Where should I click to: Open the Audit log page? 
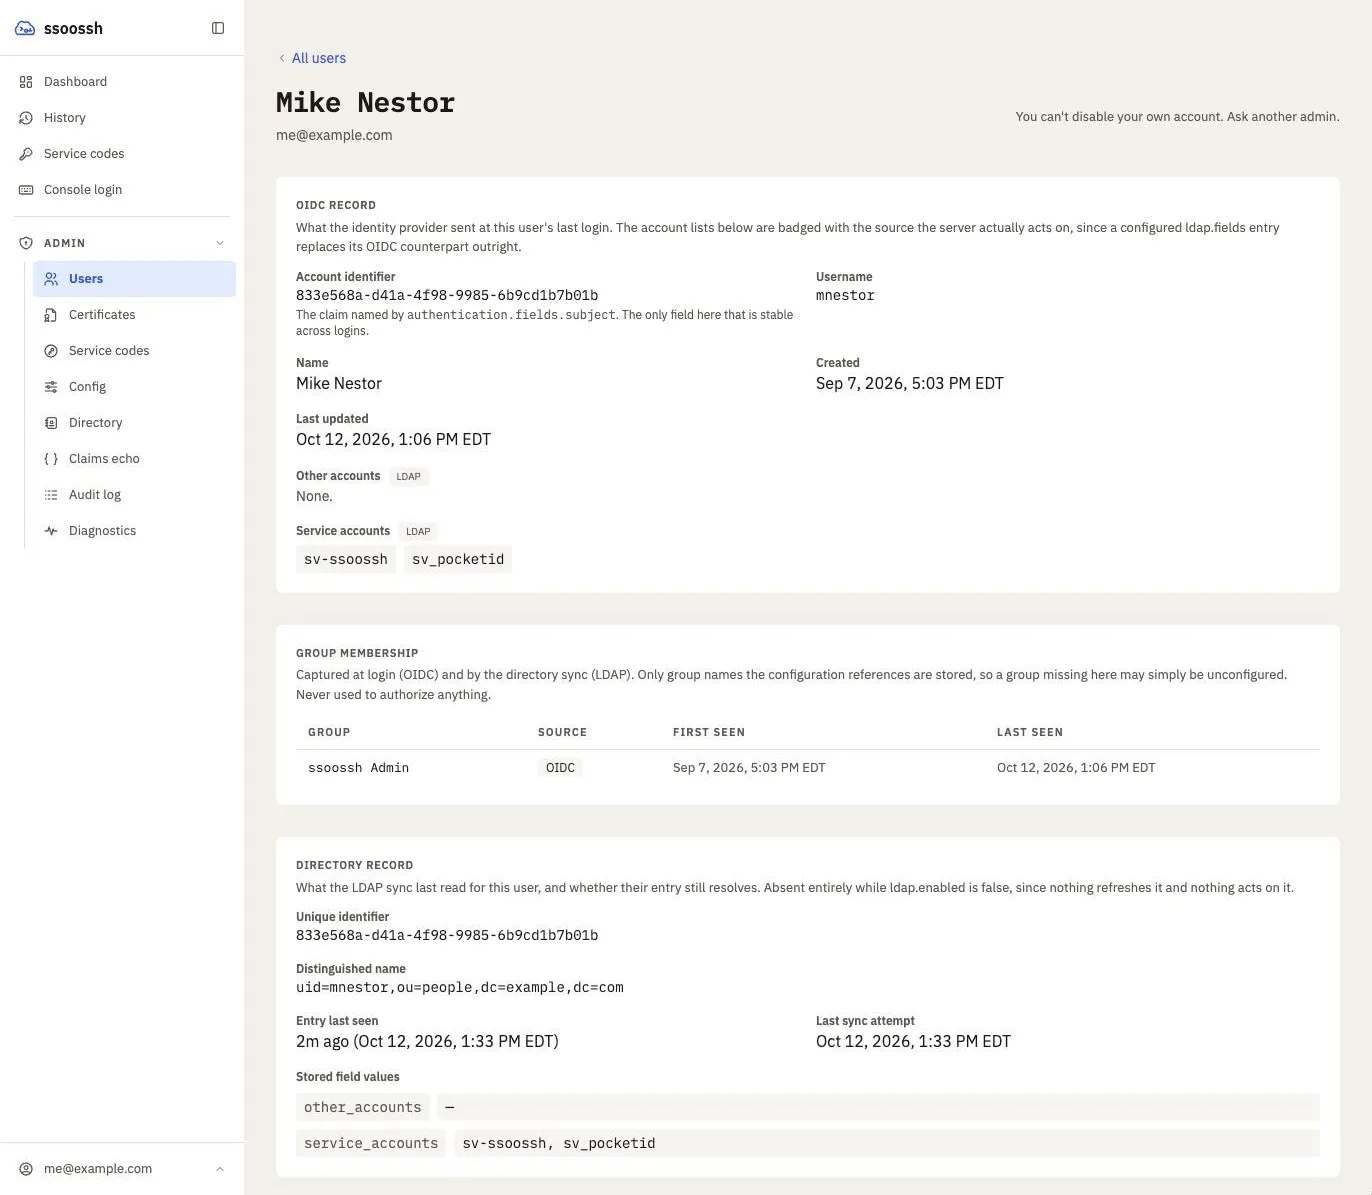pos(134,495)
